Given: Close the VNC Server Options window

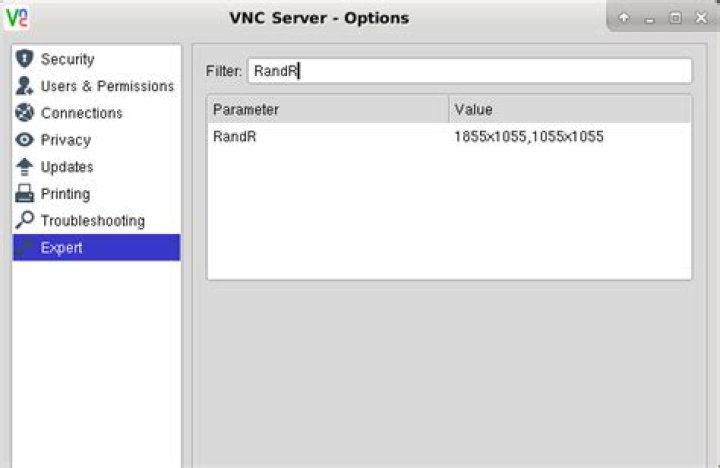Looking at the screenshot, I should (701, 18).
